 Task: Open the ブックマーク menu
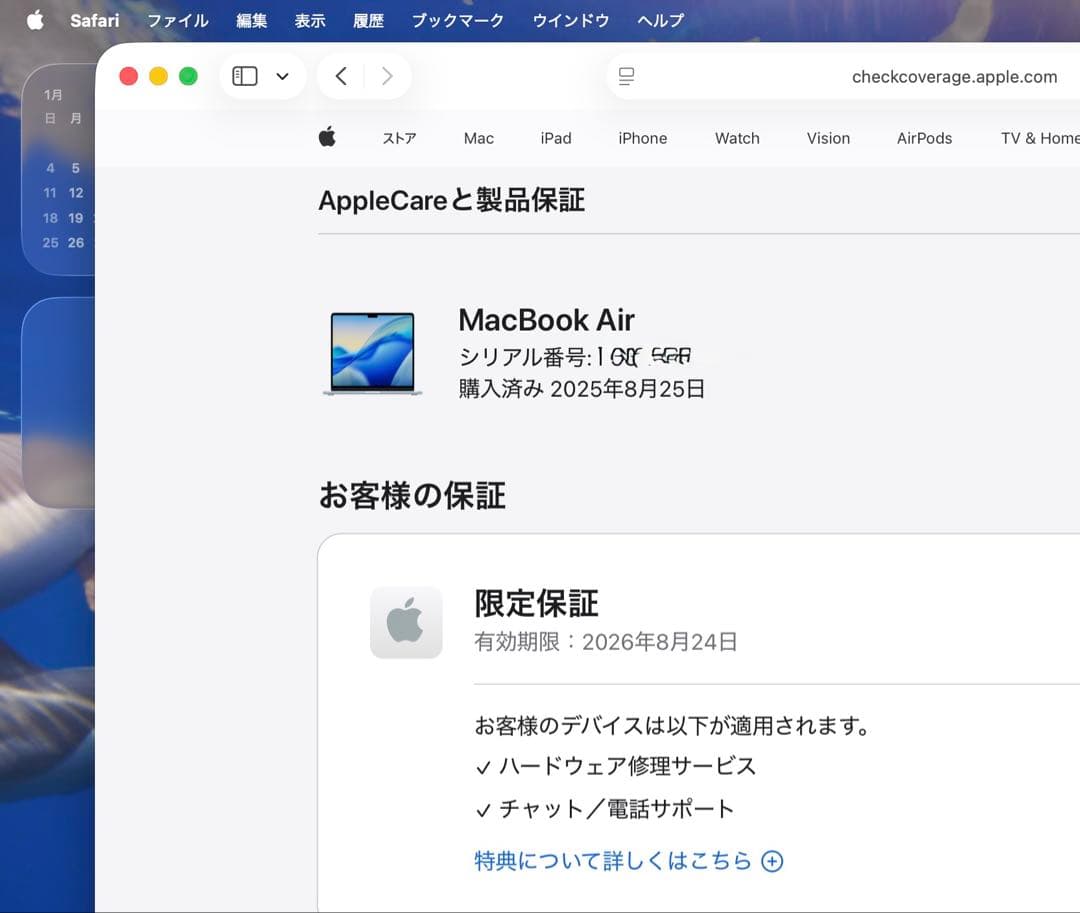[457, 20]
